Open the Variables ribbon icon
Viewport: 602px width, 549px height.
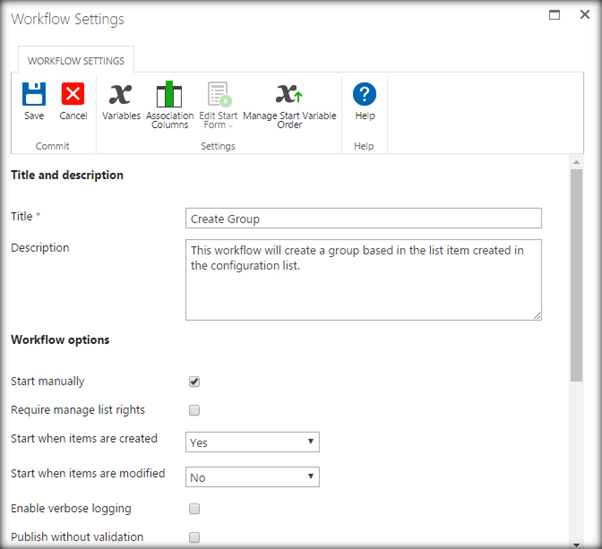point(121,95)
